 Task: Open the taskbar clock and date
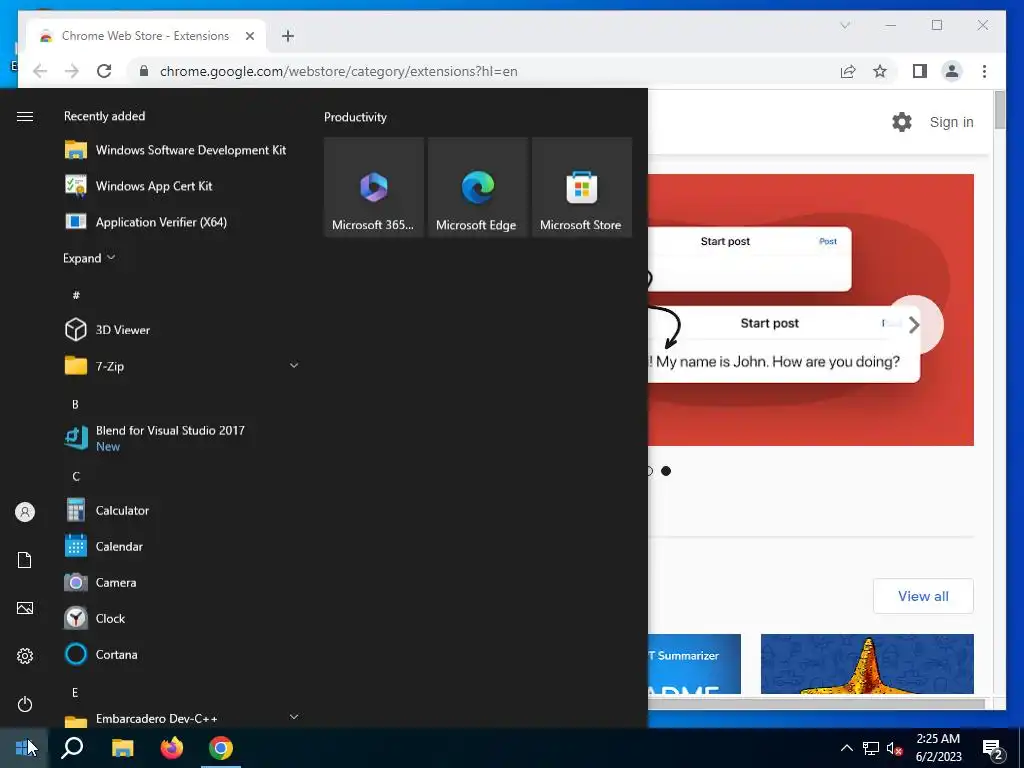[x=938, y=748]
